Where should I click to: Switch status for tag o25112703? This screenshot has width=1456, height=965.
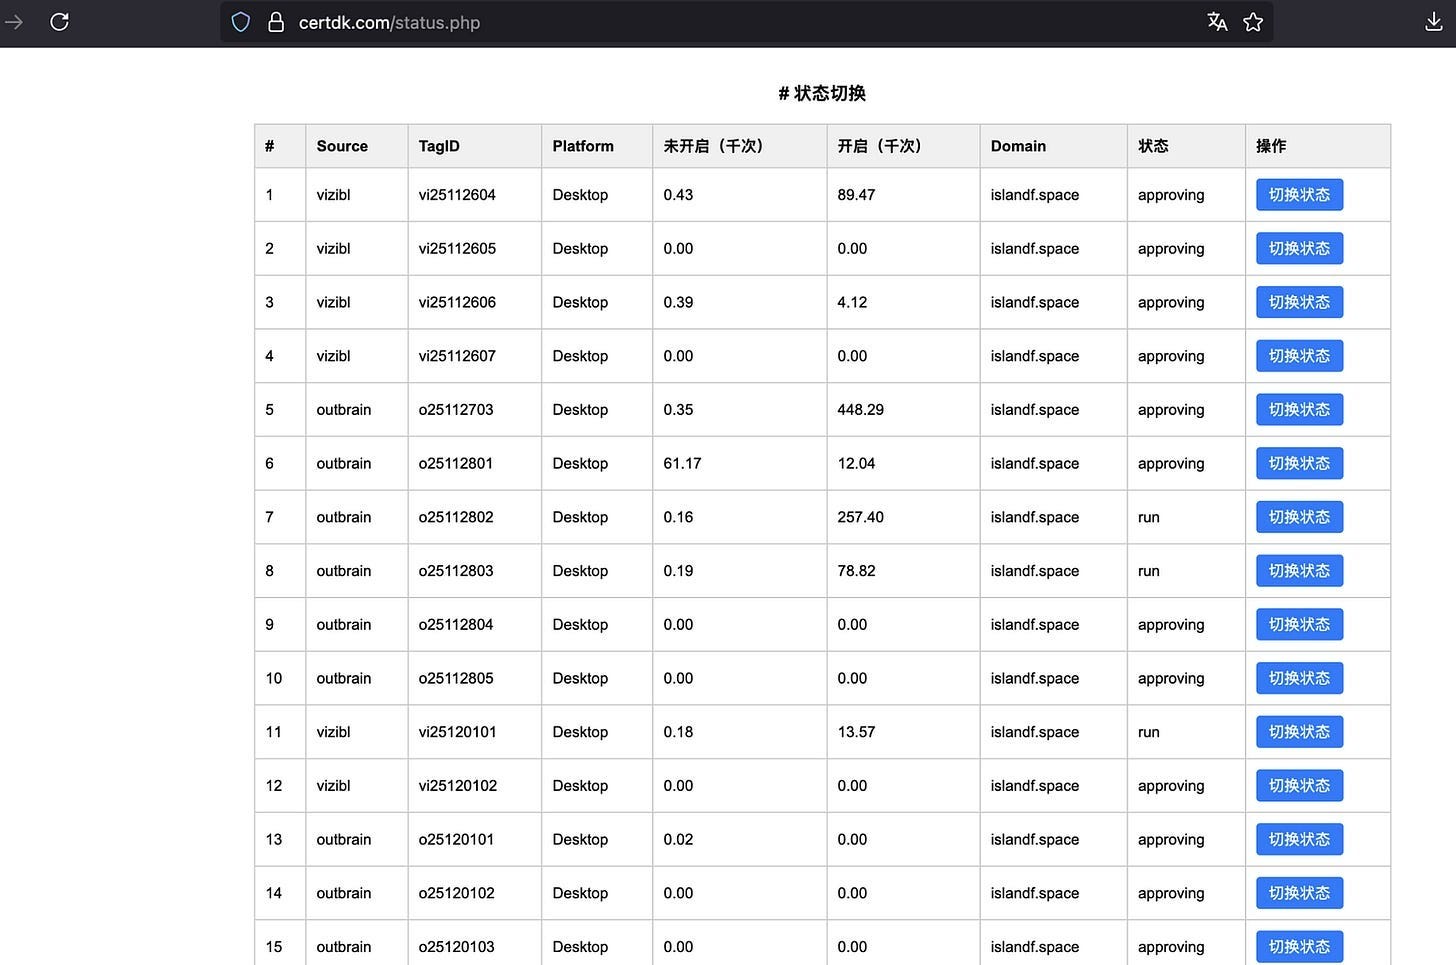(x=1299, y=410)
